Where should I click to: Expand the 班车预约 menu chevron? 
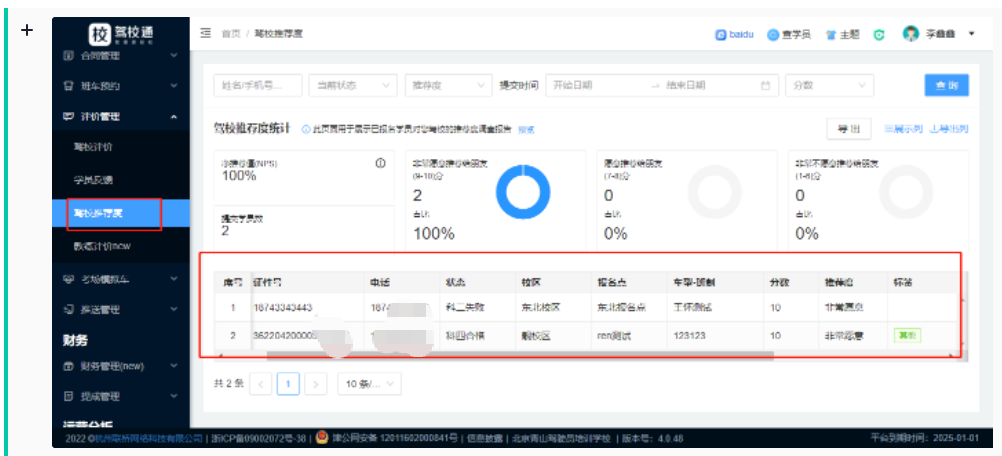coord(174,86)
